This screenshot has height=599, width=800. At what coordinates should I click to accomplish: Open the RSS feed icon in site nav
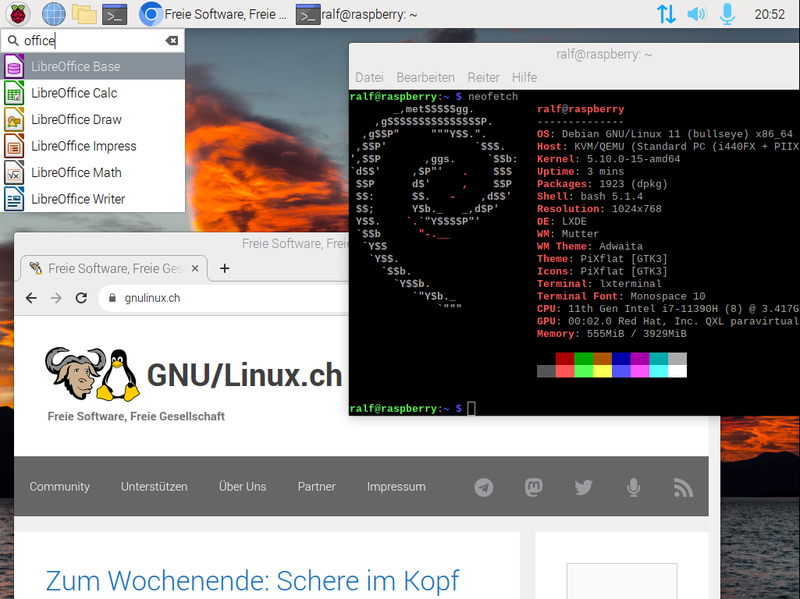(x=683, y=488)
